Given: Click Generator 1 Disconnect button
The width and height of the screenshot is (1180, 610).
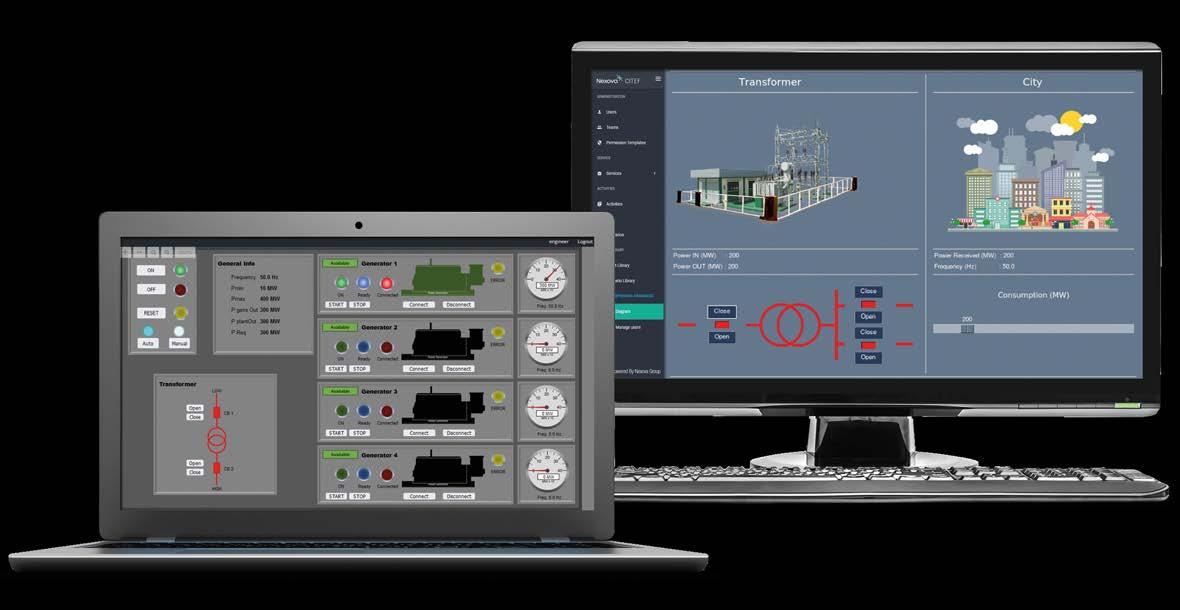Looking at the screenshot, I should [x=458, y=305].
